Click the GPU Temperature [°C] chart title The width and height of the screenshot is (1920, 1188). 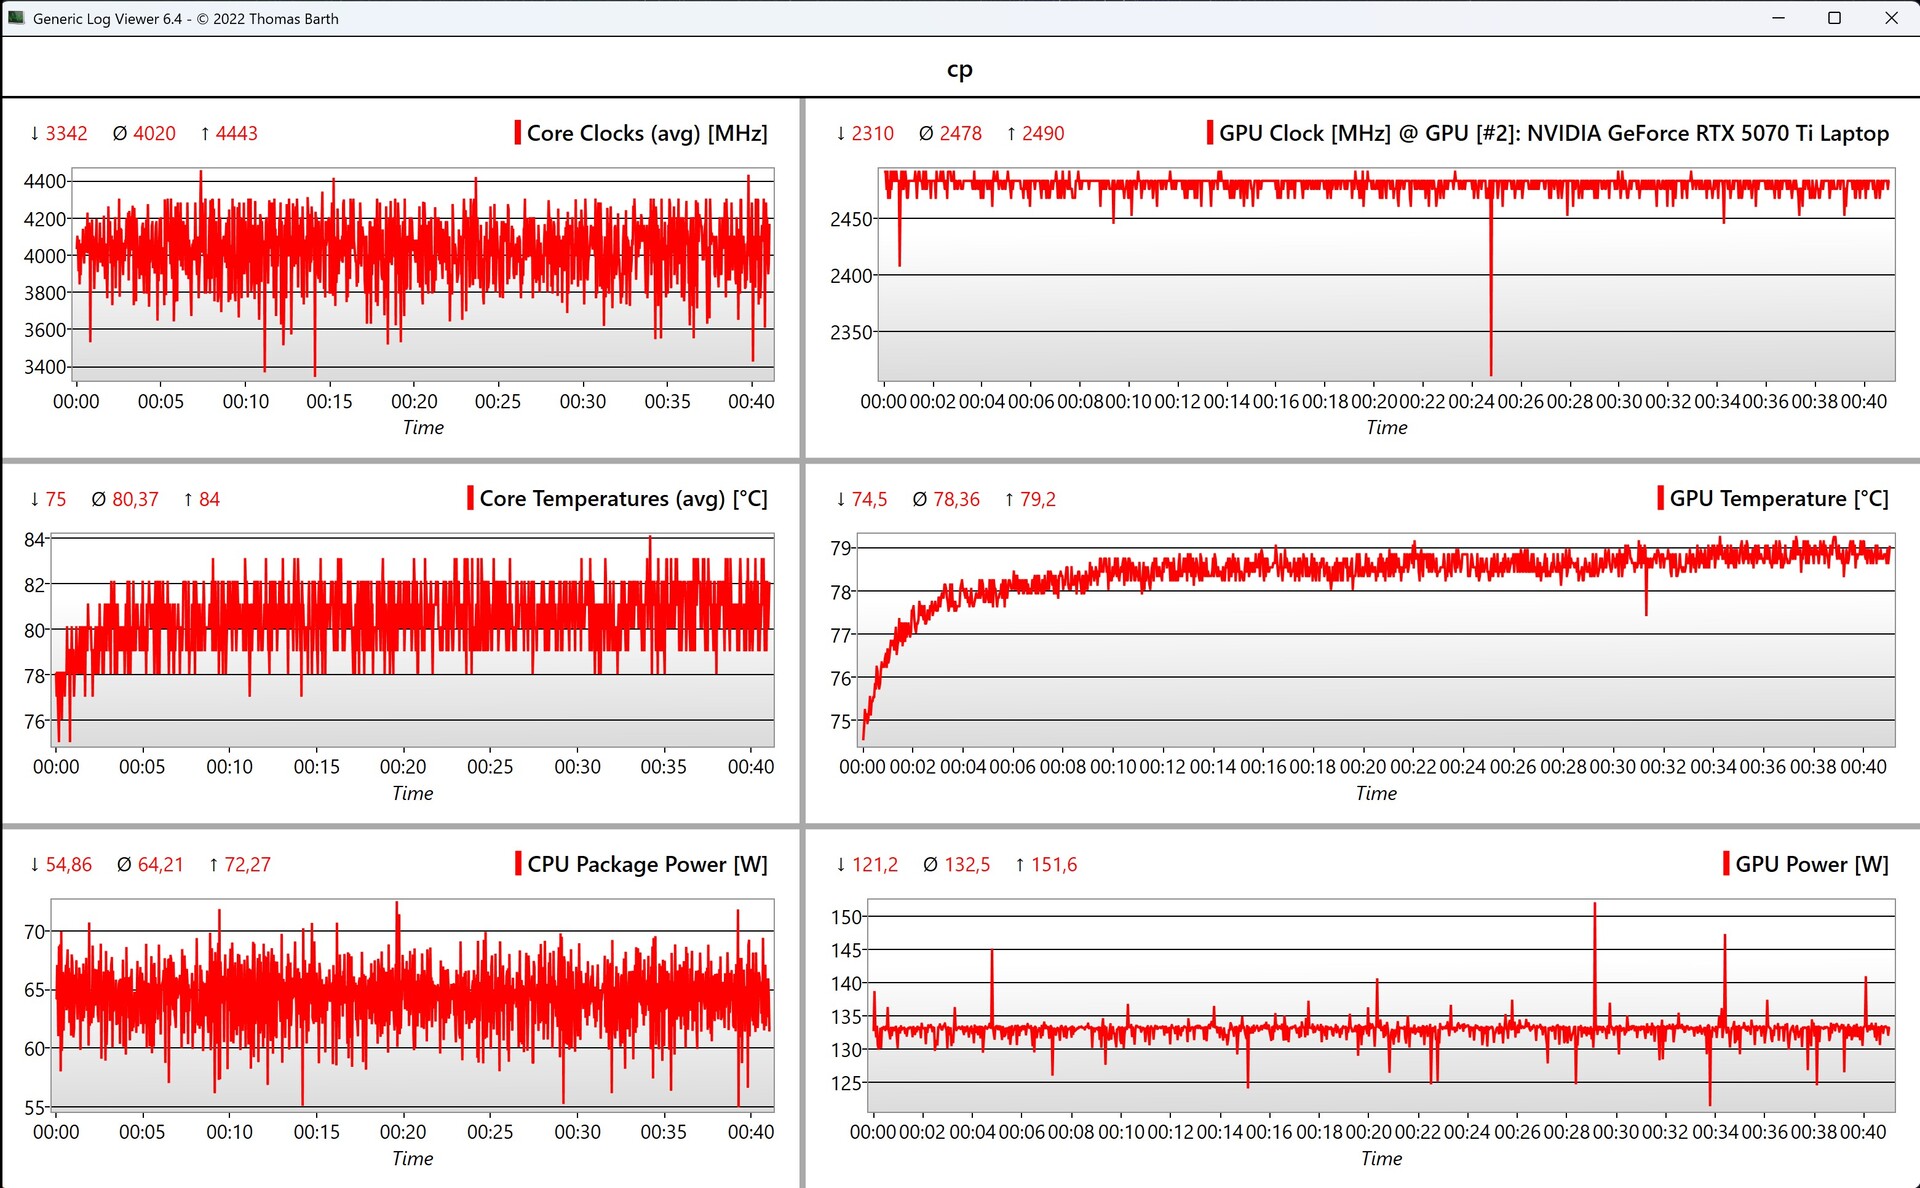pos(1778,498)
